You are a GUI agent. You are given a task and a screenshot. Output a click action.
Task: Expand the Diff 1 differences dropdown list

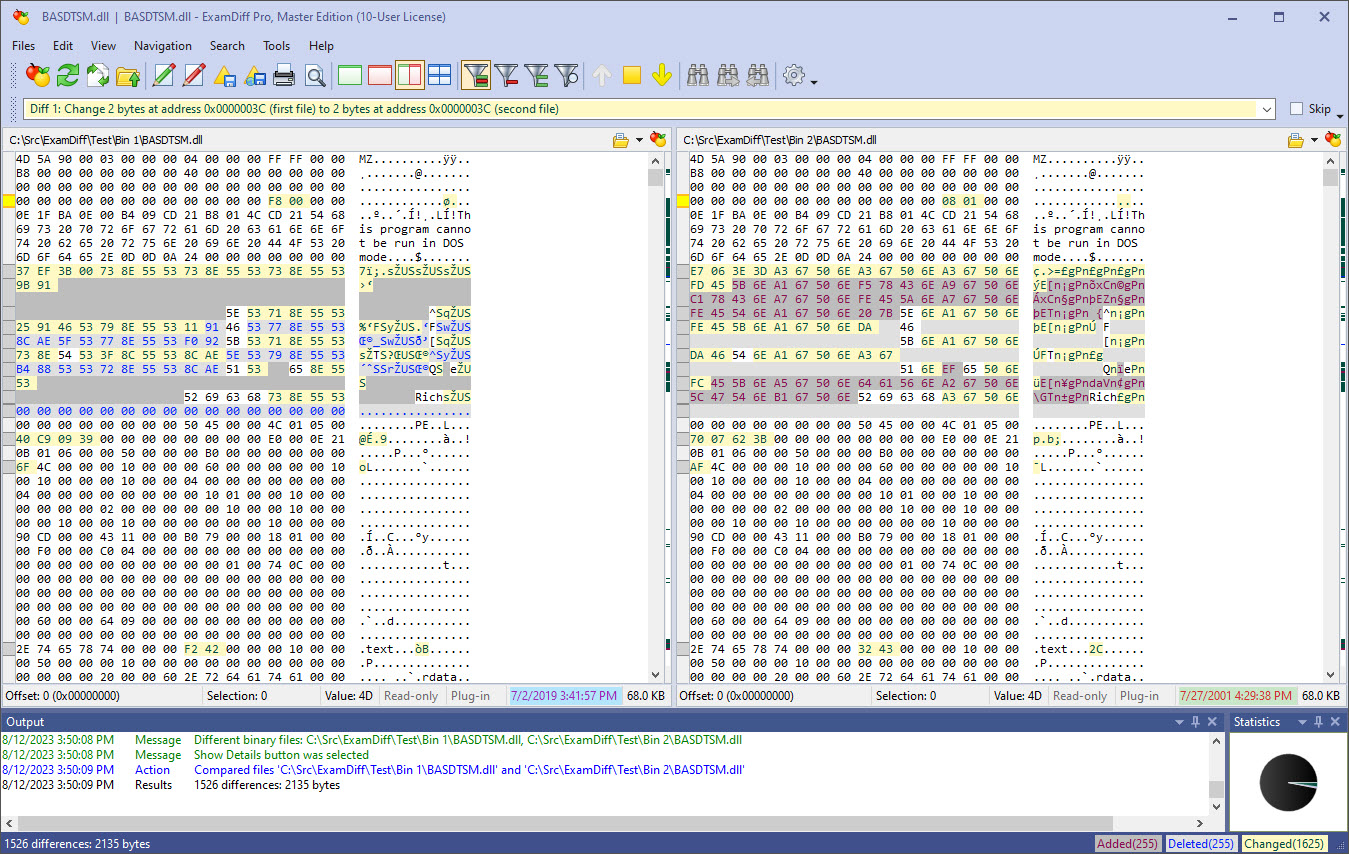pyautogui.click(x=1267, y=109)
